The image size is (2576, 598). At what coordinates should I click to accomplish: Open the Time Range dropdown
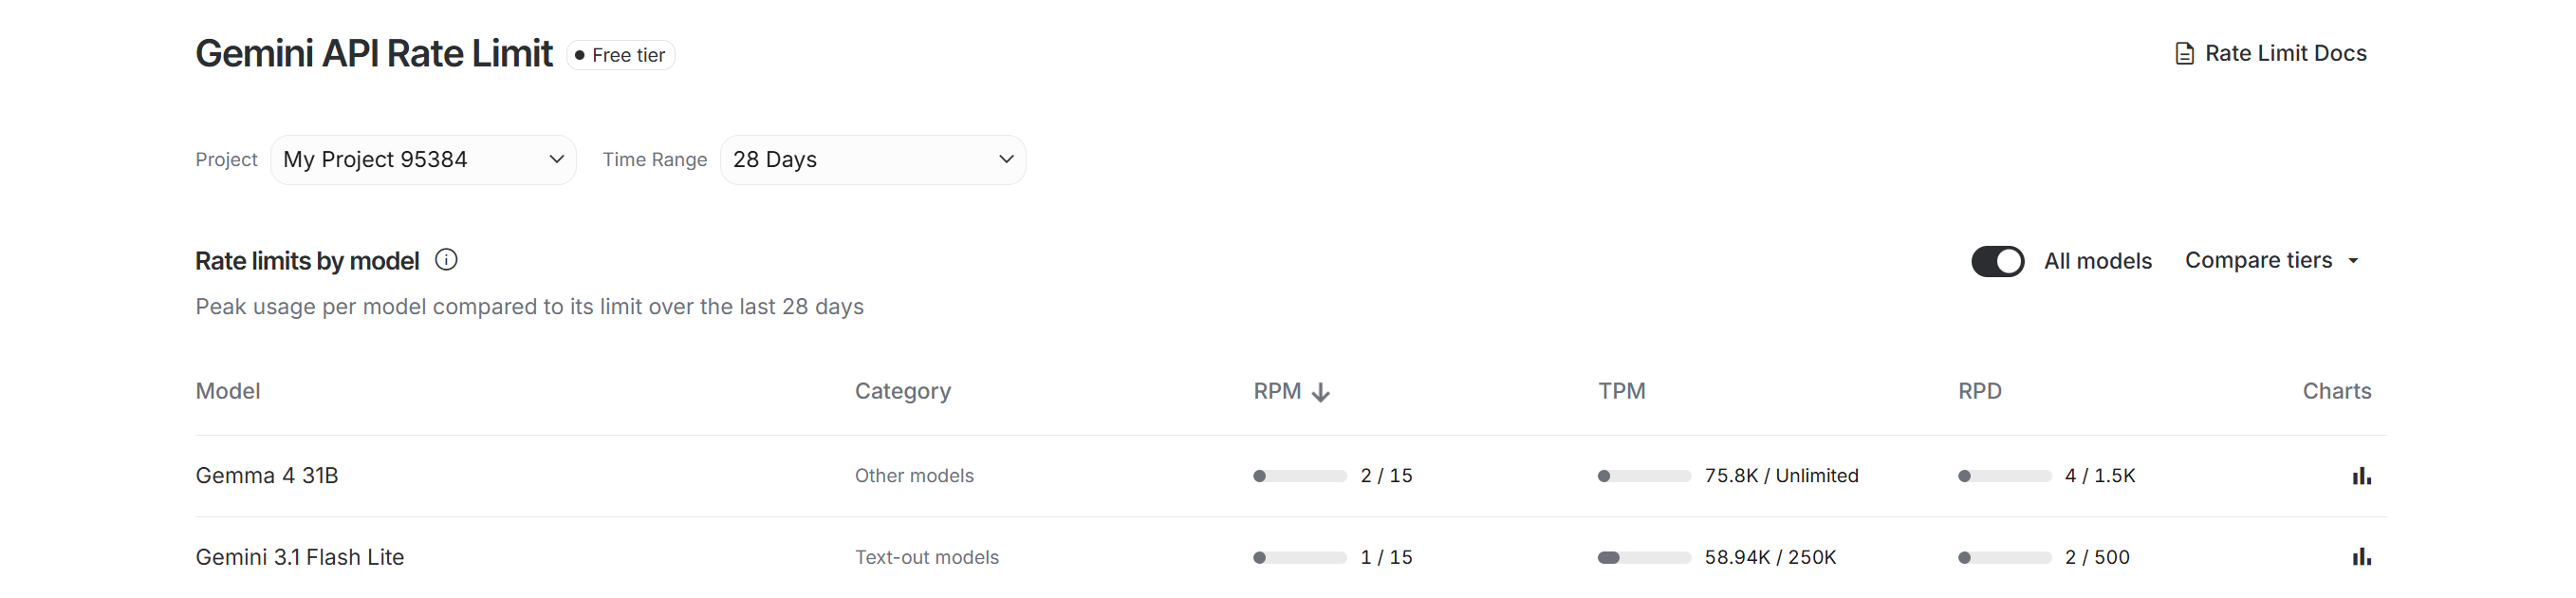pyautogui.click(x=872, y=160)
